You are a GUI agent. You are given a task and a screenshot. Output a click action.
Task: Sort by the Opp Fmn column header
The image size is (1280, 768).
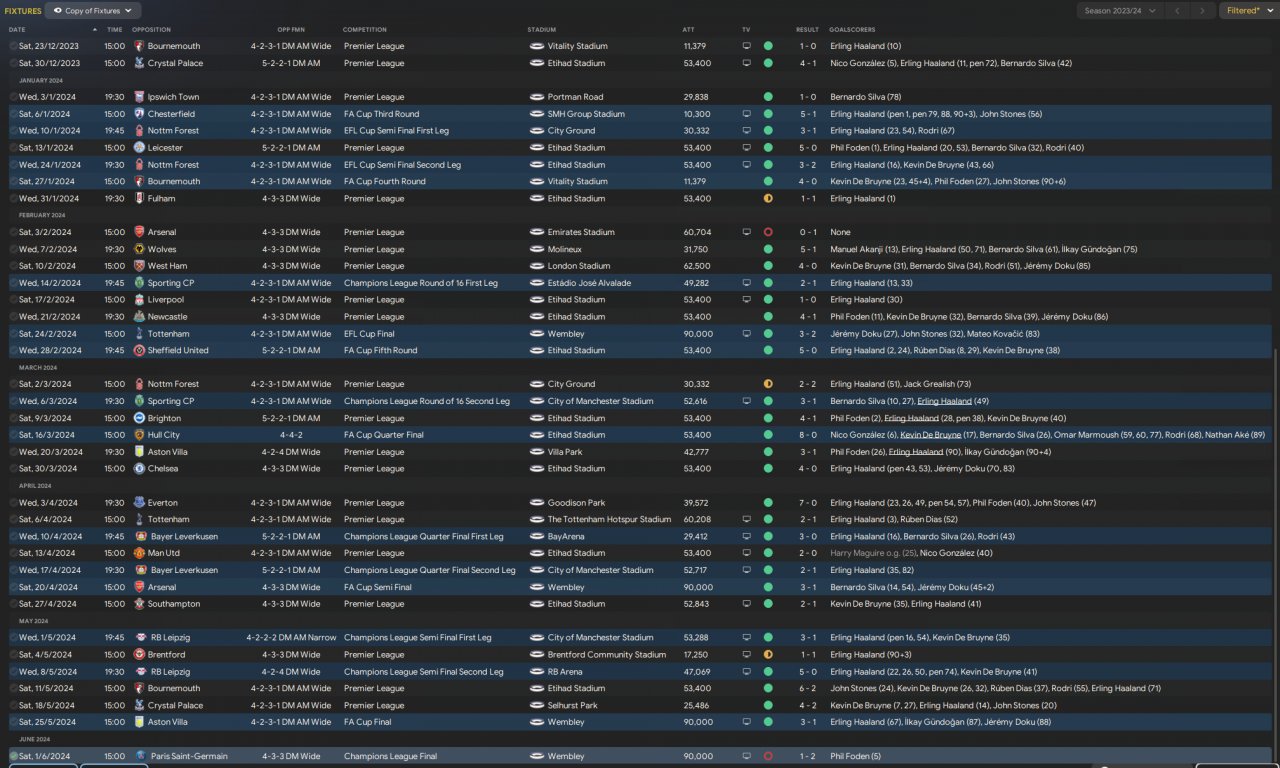pyautogui.click(x=291, y=30)
